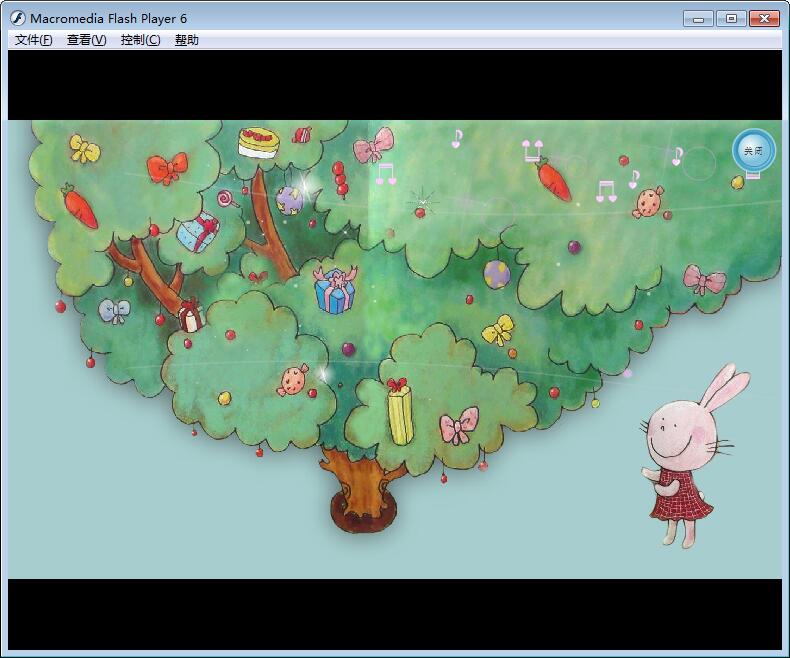The width and height of the screenshot is (790, 658).
Task: Open the 文件(F) menu
Action: [x=33, y=40]
